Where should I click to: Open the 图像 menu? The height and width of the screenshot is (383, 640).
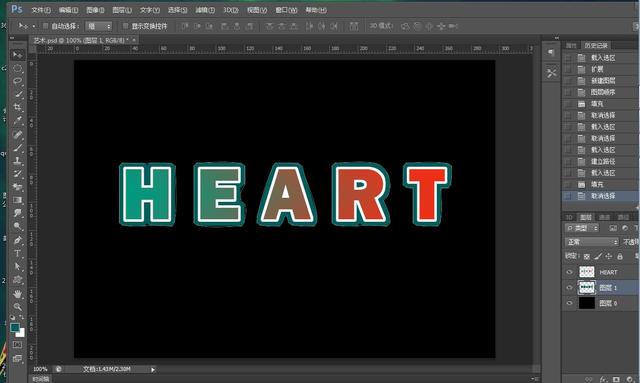95,10
